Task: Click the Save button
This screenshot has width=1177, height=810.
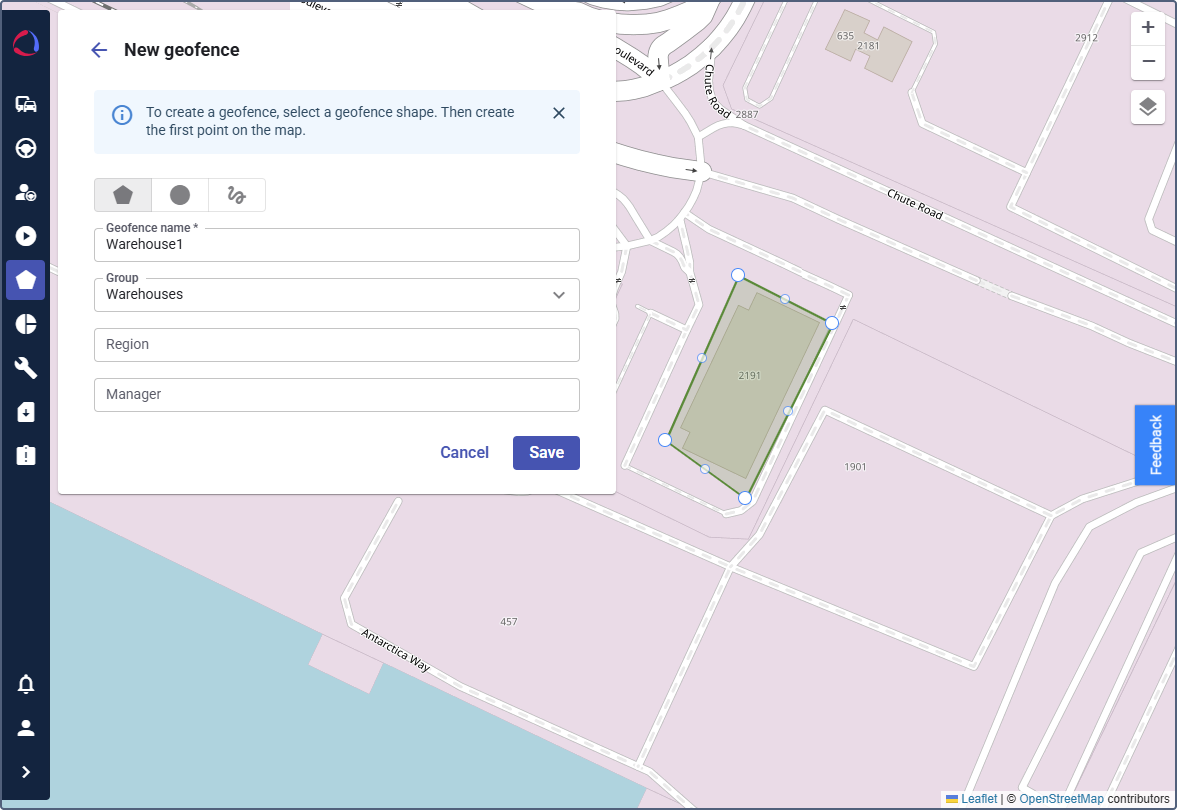Action: pos(546,453)
